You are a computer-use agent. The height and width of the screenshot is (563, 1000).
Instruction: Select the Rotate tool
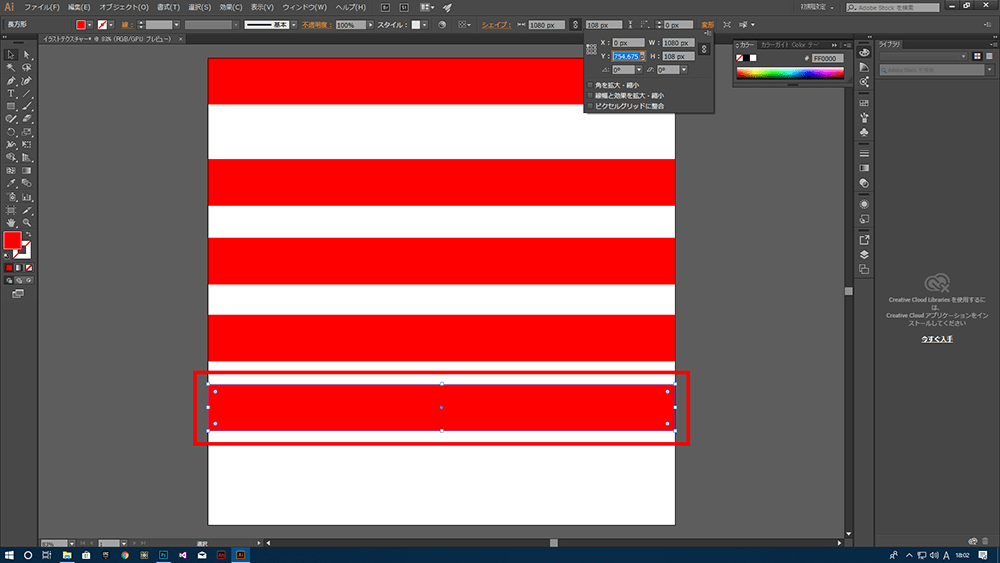click(11, 133)
